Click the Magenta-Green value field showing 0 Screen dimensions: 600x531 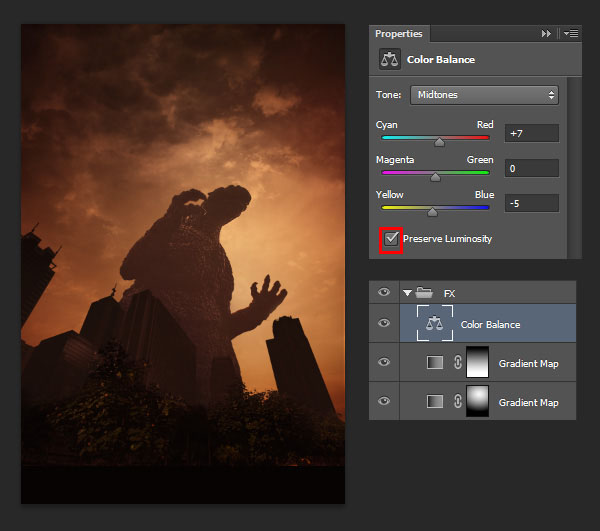pos(532,168)
